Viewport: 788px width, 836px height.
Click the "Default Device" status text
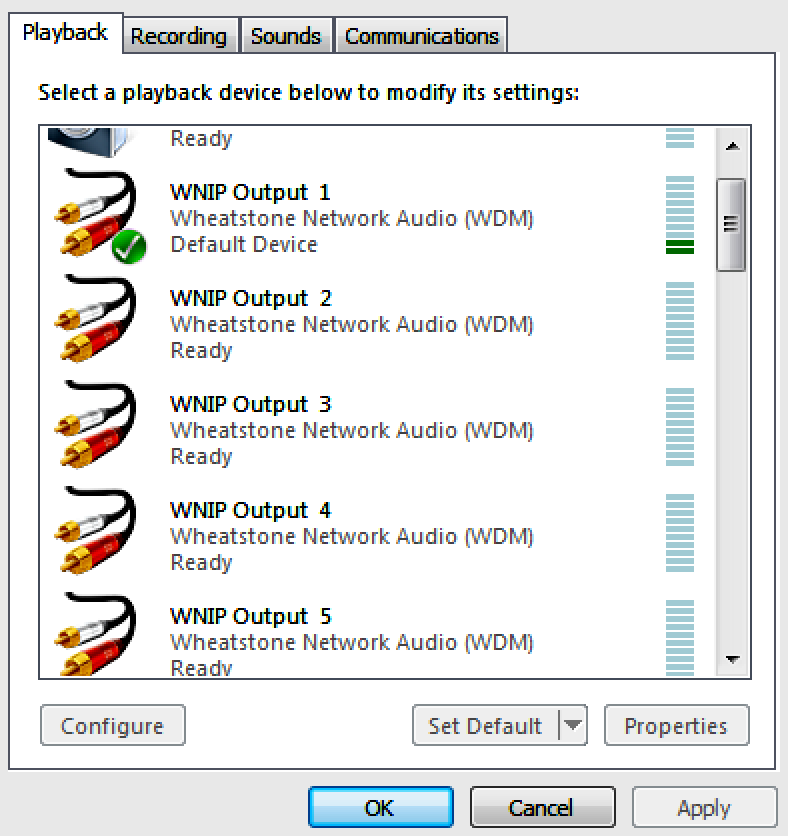click(244, 245)
